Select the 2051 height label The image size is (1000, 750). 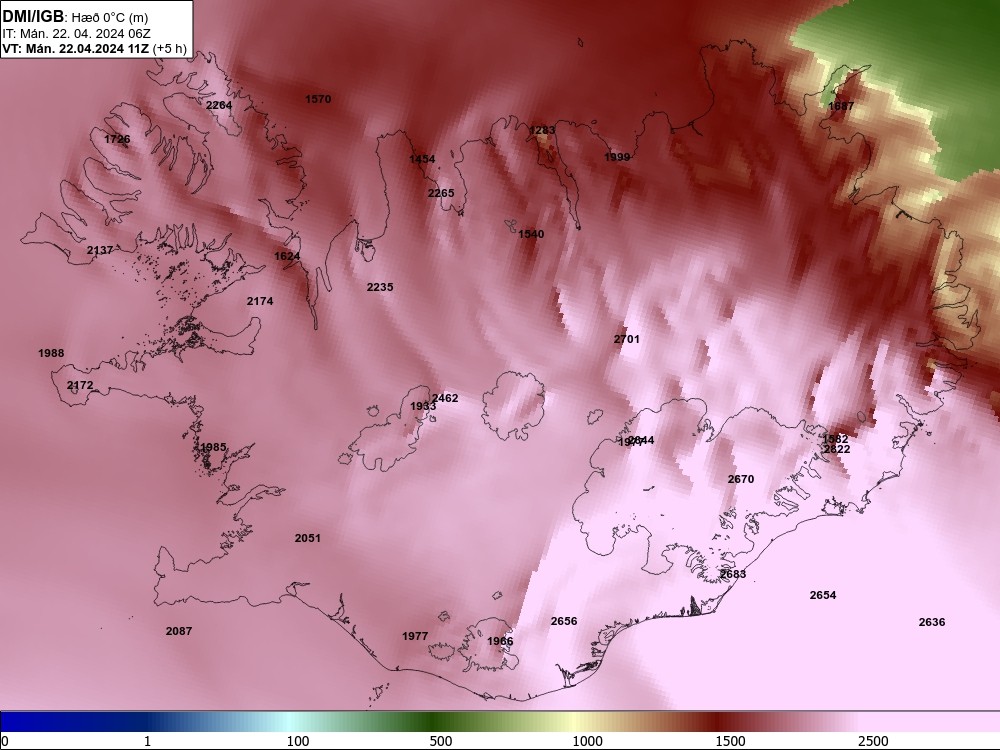[307, 538]
